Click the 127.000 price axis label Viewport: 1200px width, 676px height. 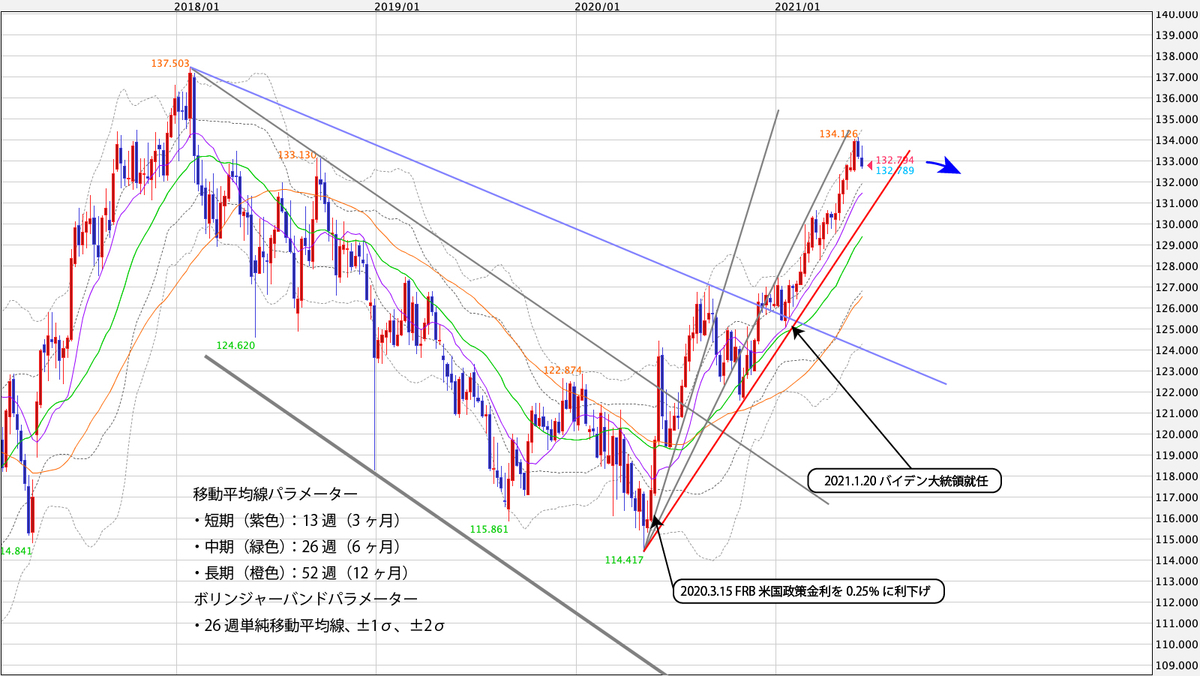click(1176, 287)
